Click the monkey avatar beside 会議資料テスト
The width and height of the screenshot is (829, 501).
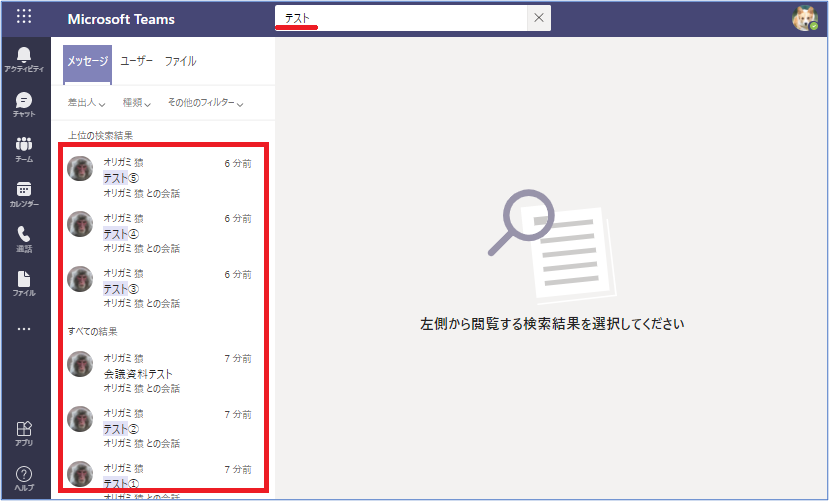point(80,364)
